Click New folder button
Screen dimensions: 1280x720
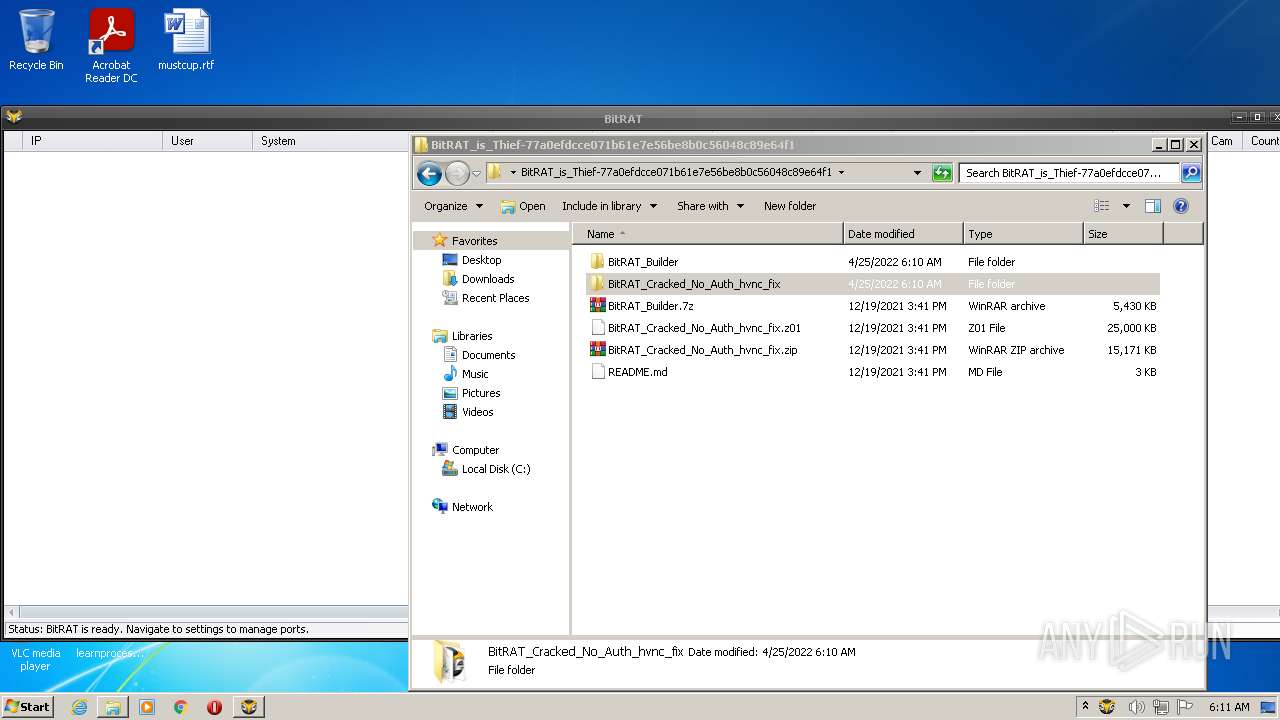coord(790,206)
